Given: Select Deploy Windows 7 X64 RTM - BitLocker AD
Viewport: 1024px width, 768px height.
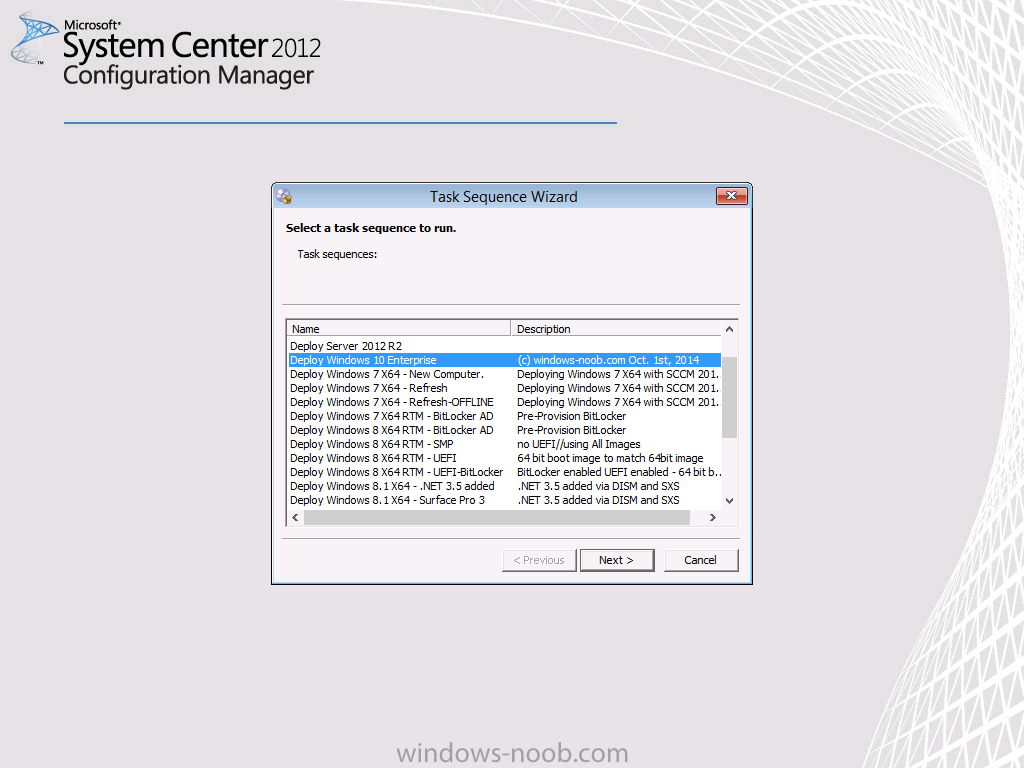Looking at the screenshot, I should tap(505, 416).
